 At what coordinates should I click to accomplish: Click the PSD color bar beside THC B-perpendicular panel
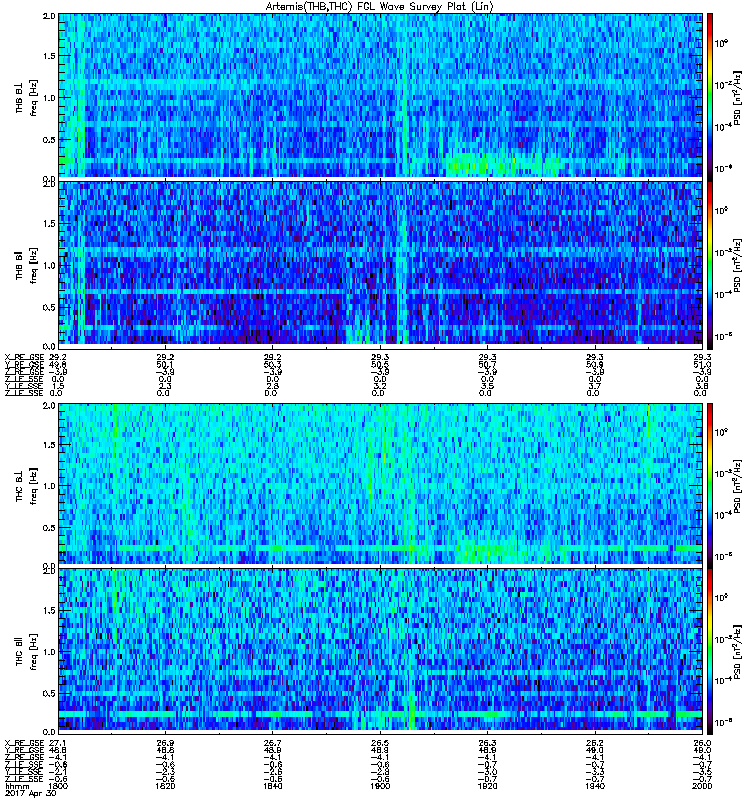[x=710, y=484]
